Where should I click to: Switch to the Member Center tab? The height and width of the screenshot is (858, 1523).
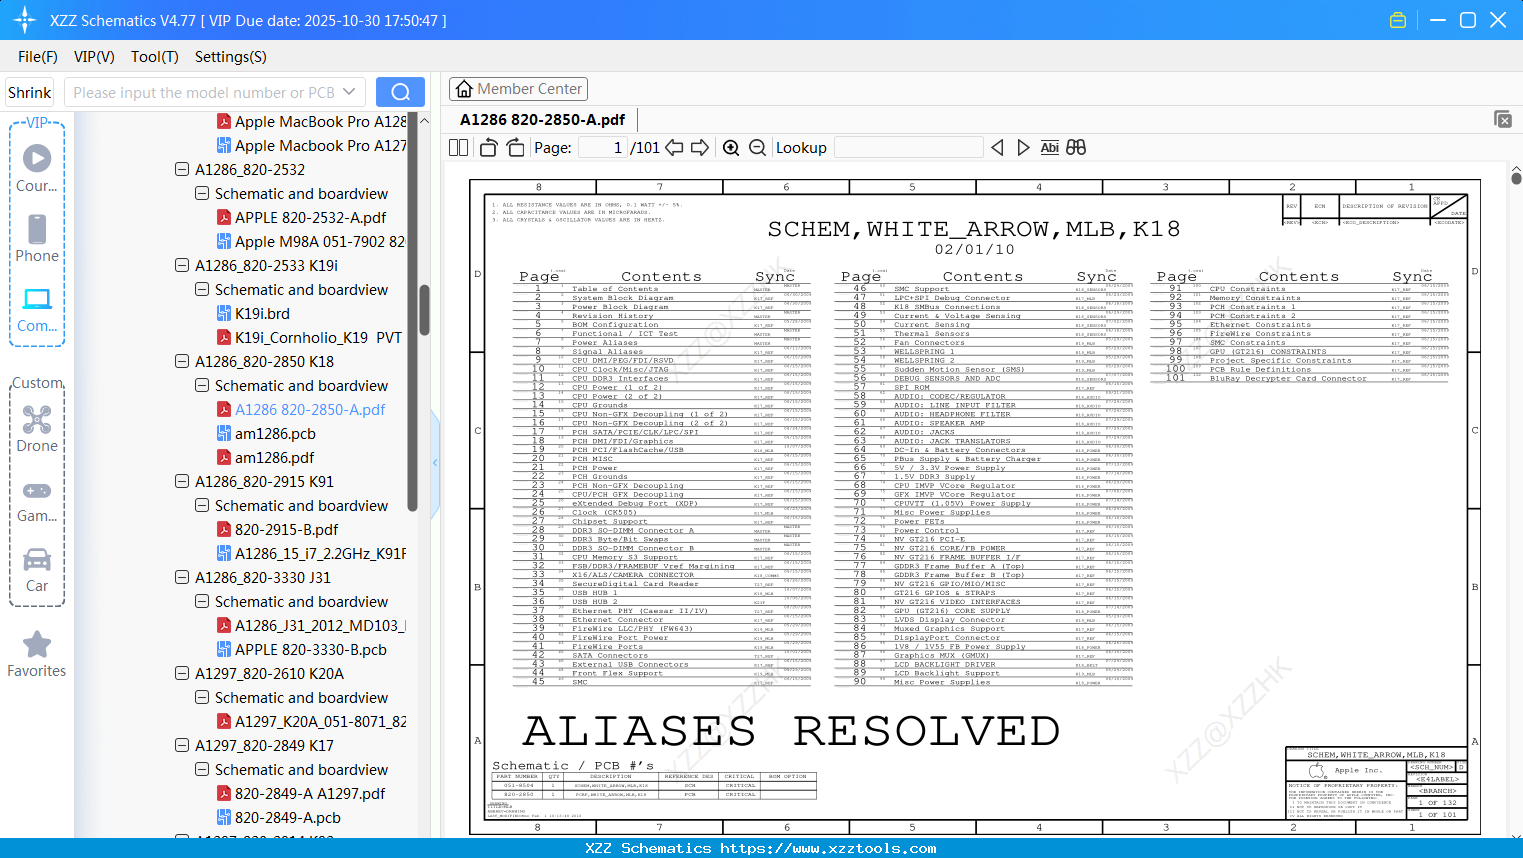(519, 89)
